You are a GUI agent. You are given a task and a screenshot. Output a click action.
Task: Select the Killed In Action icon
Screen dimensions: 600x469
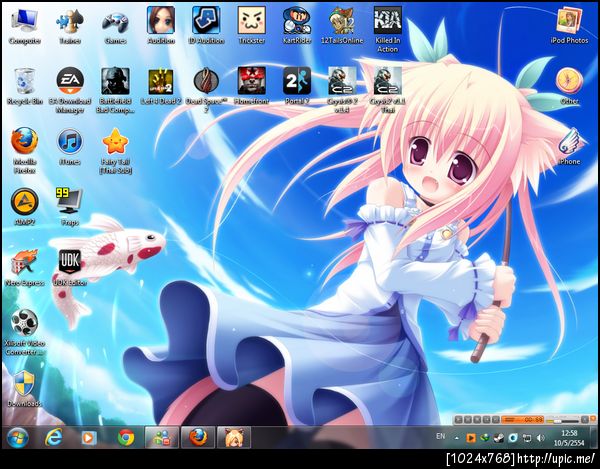click(x=388, y=30)
